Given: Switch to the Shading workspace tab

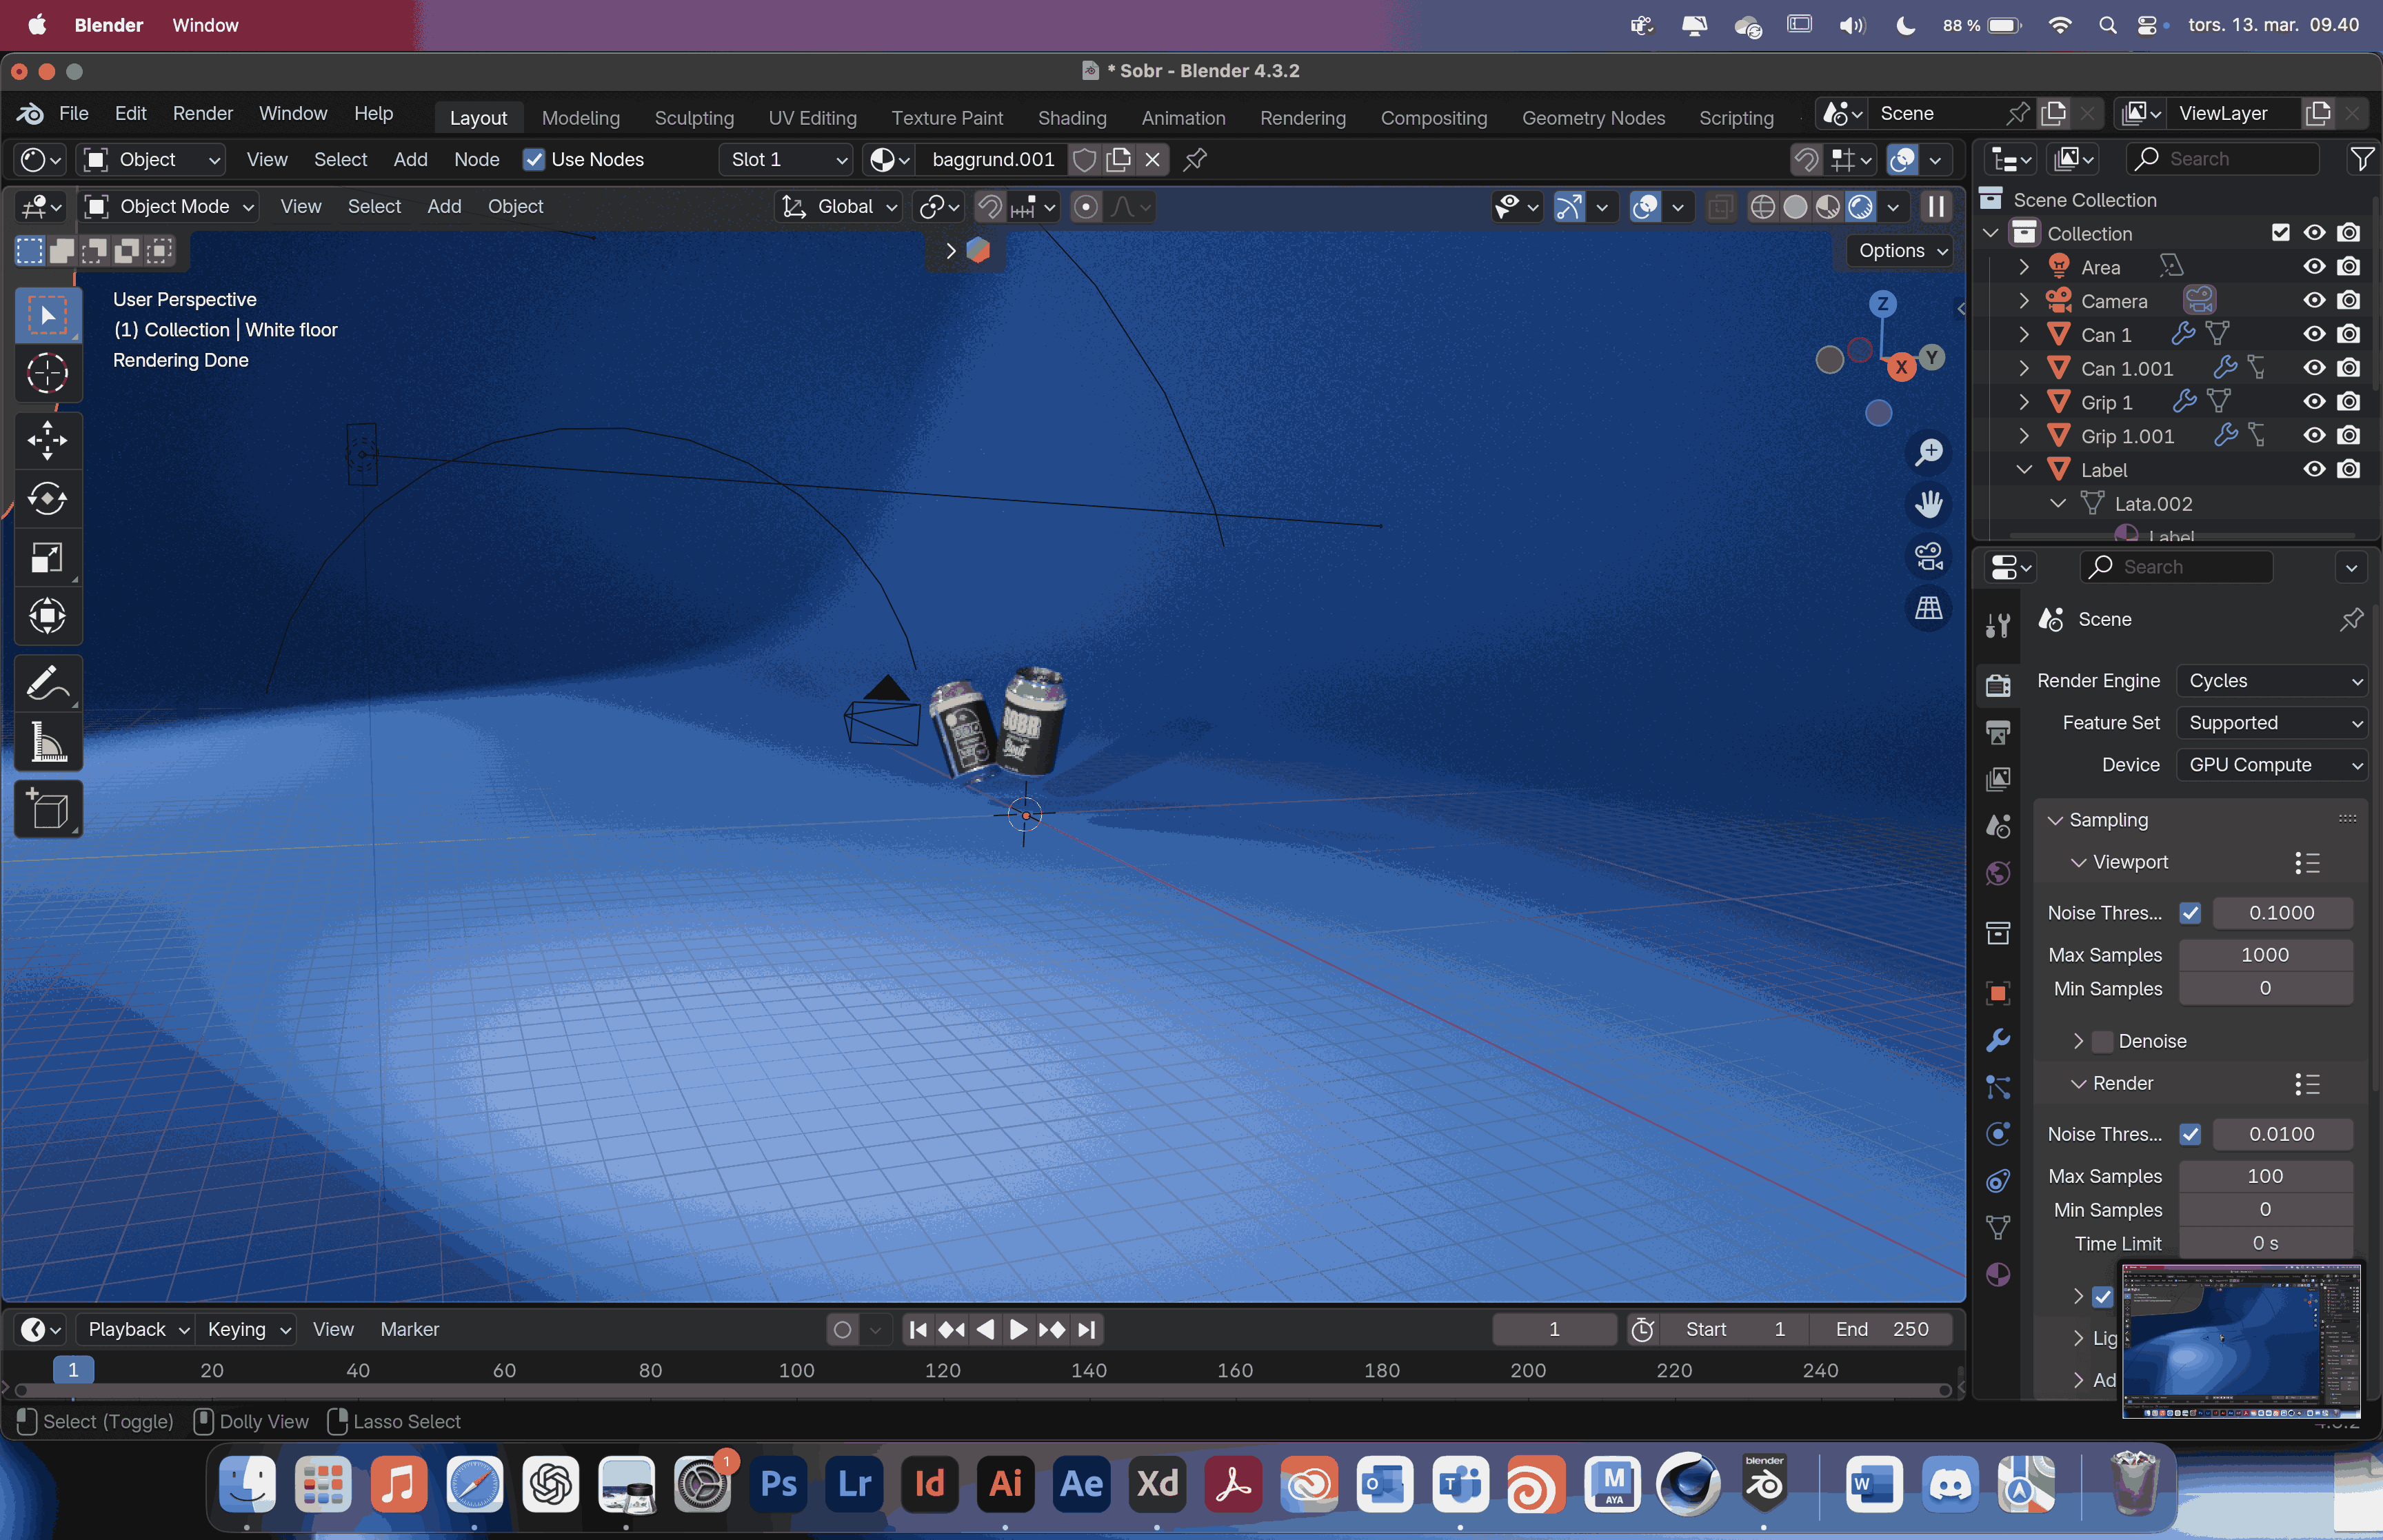Looking at the screenshot, I should 1071,118.
